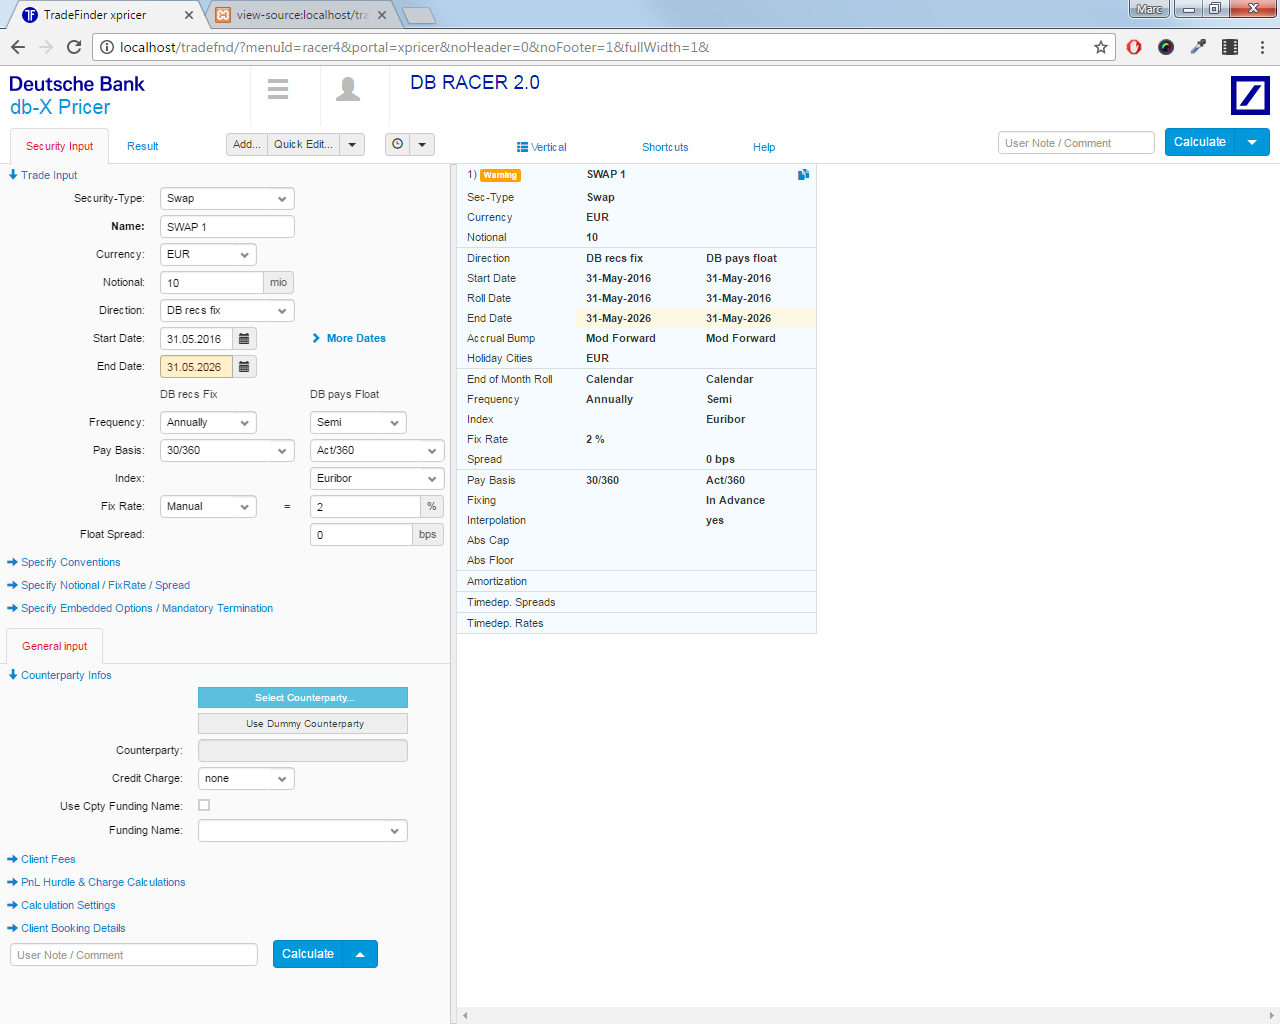Toggle the Vertical layout view

tap(541, 147)
